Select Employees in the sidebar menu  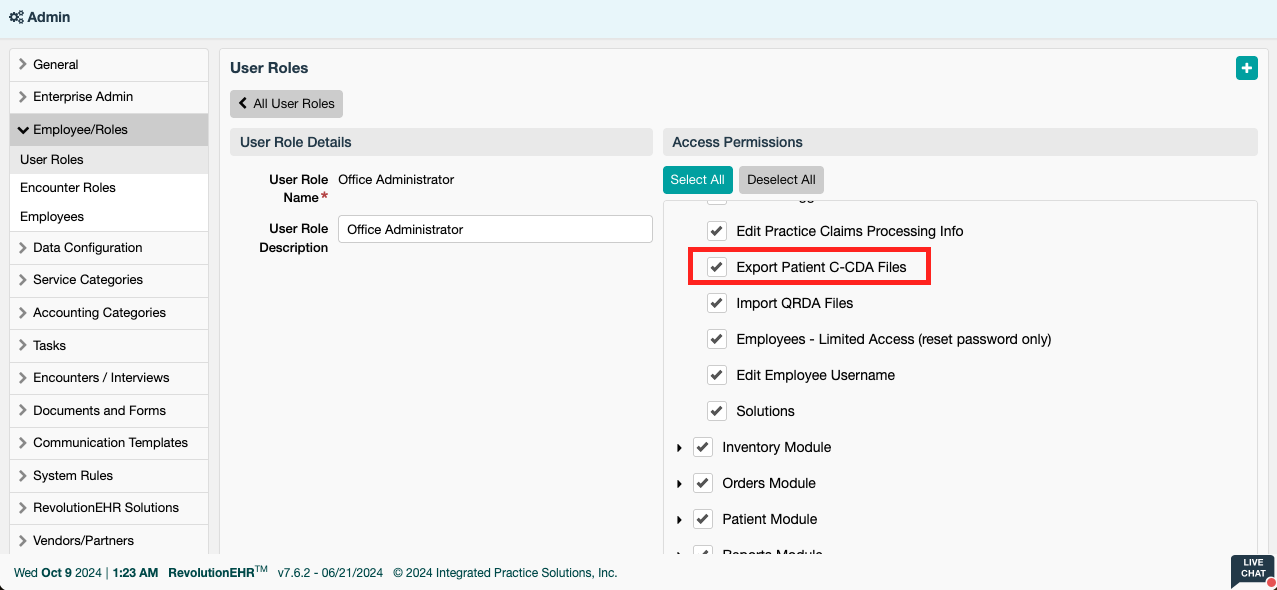pos(52,217)
